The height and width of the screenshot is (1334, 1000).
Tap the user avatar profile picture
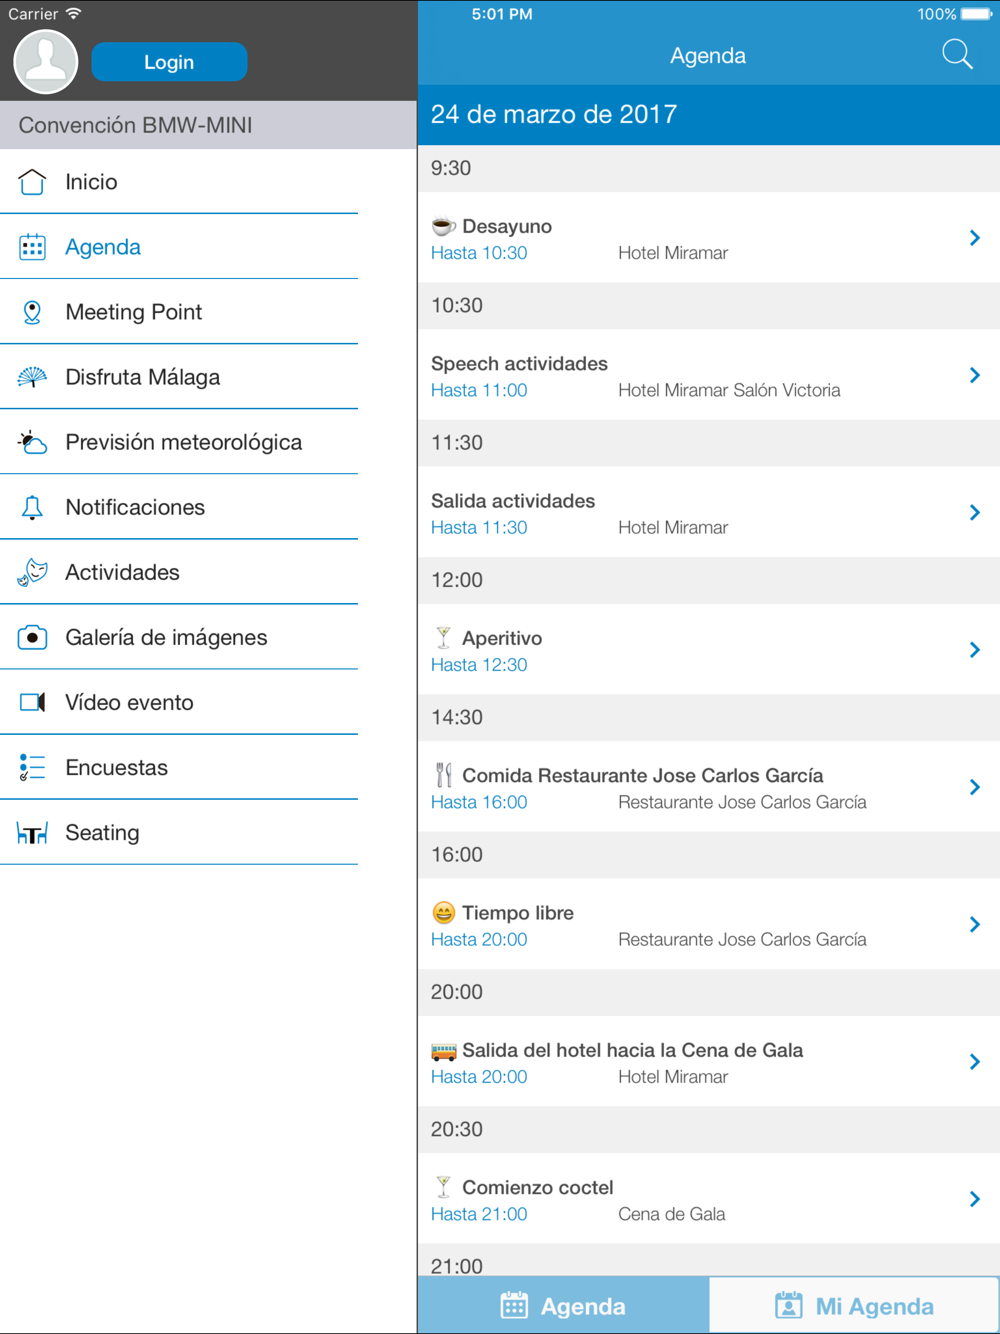click(x=46, y=61)
